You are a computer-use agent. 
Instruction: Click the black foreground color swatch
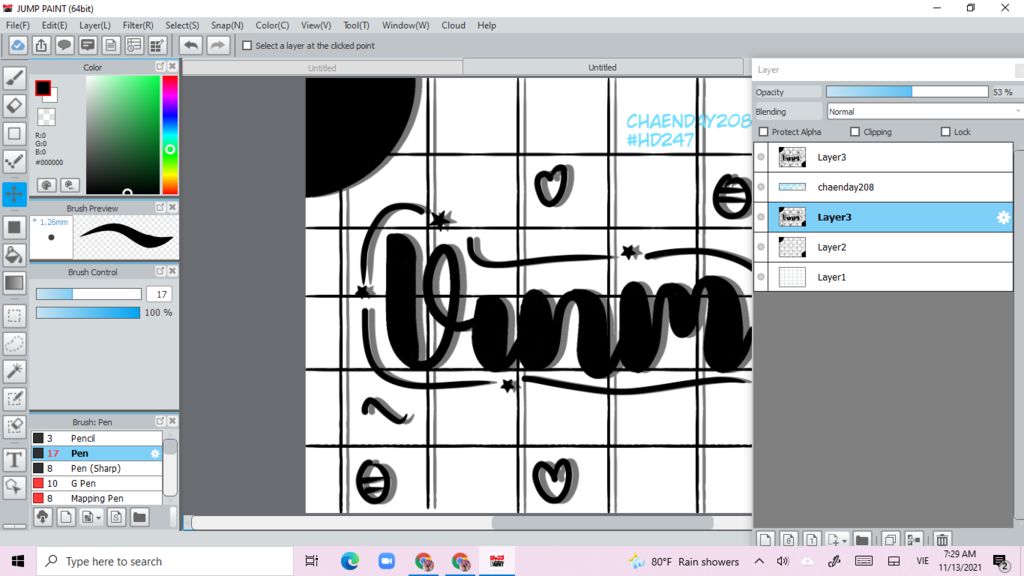point(42,88)
